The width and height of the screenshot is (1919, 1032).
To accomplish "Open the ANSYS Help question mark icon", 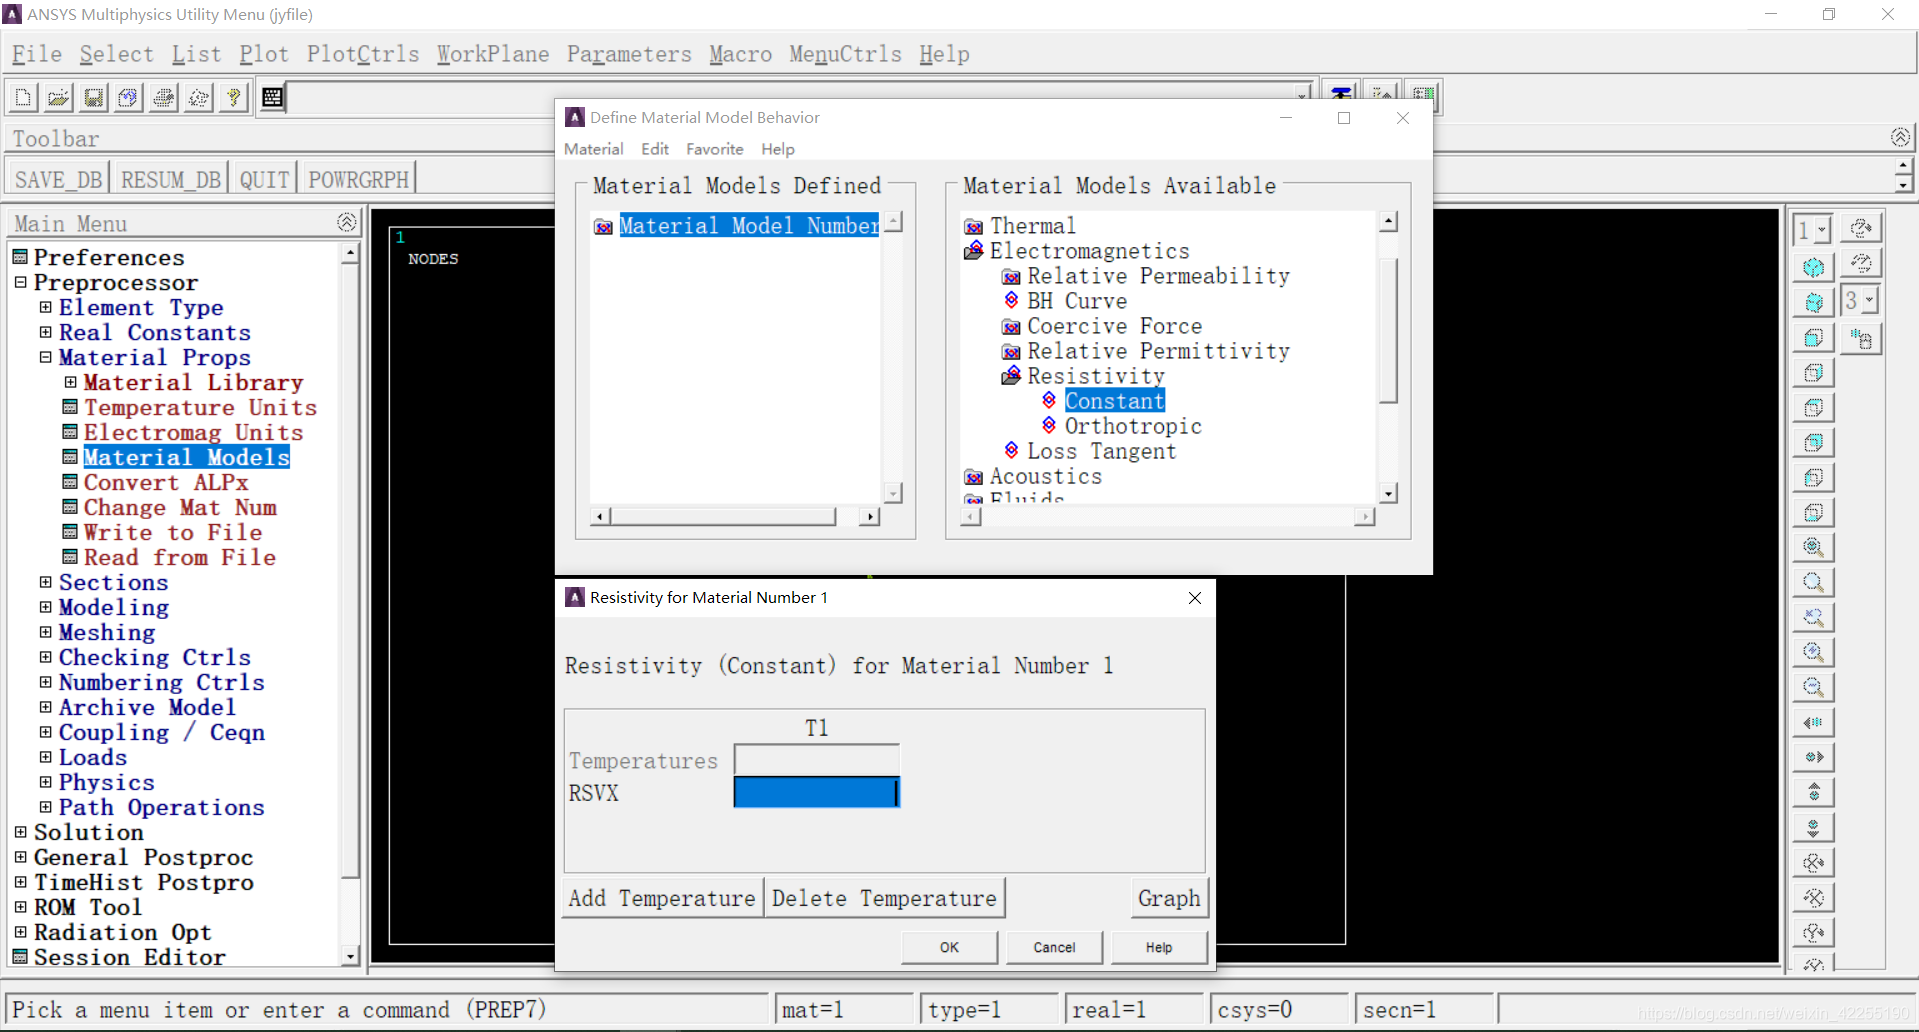I will (x=234, y=97).
